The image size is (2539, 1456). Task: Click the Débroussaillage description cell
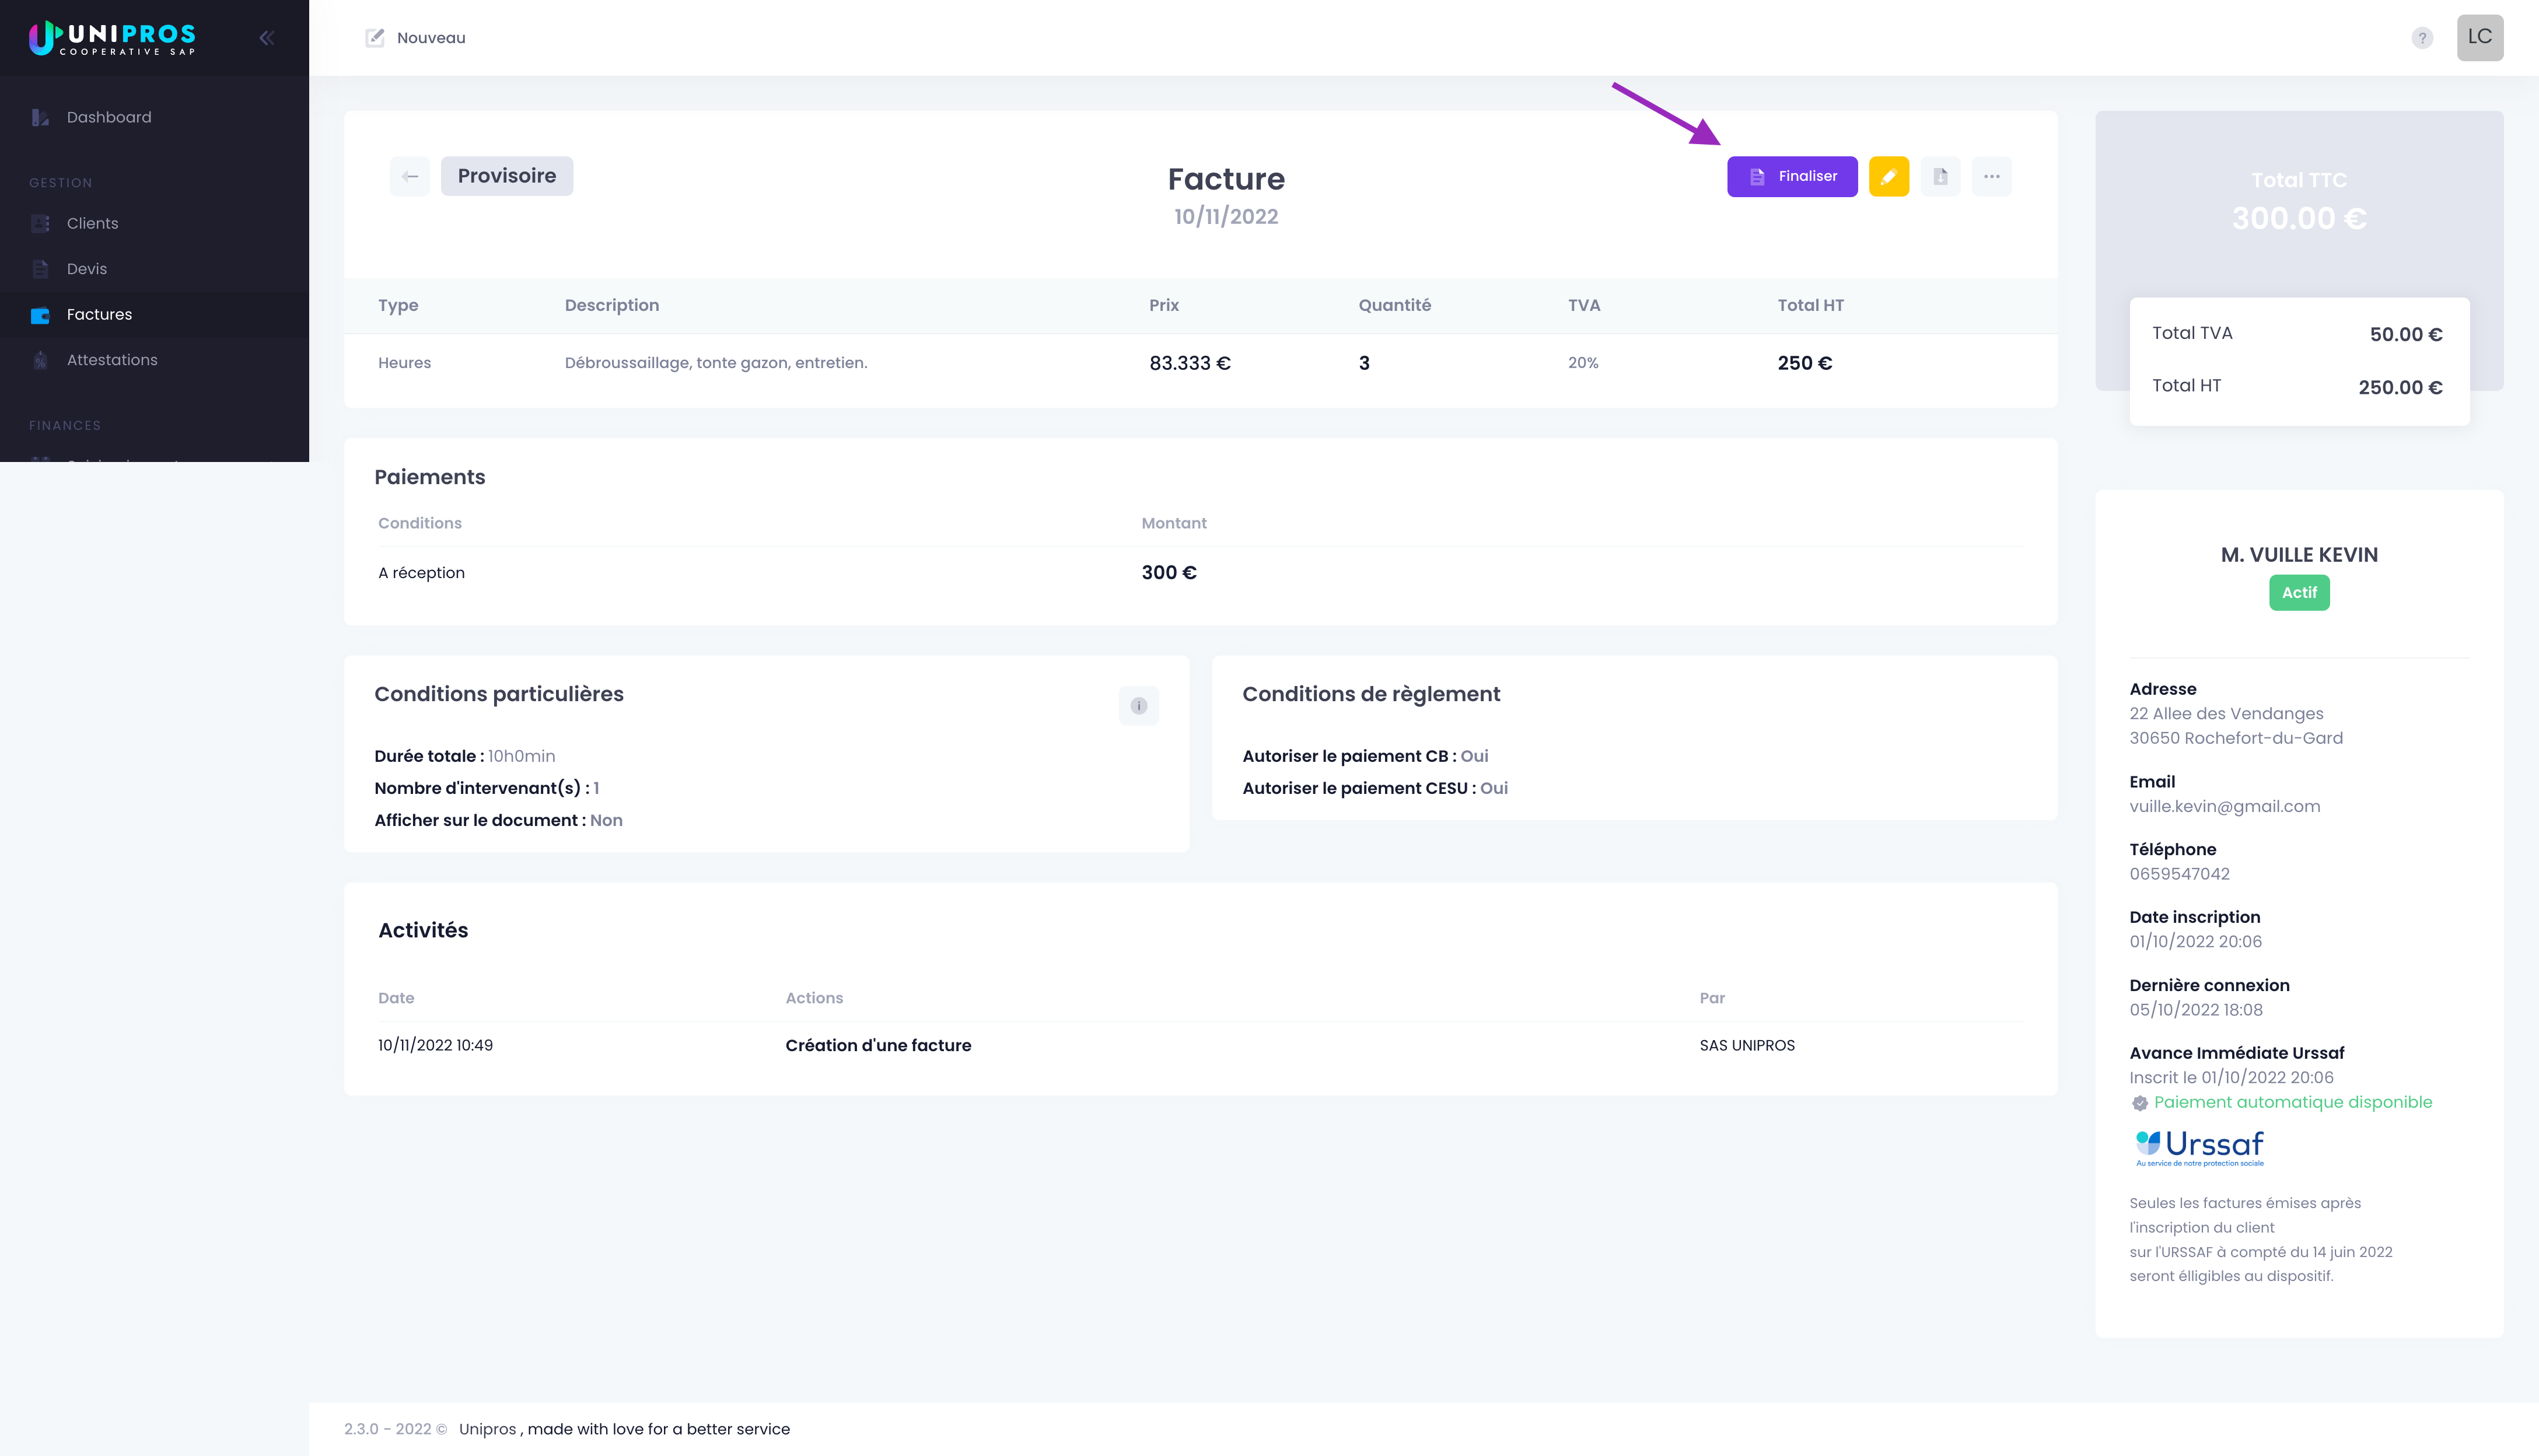pos(715,363)
